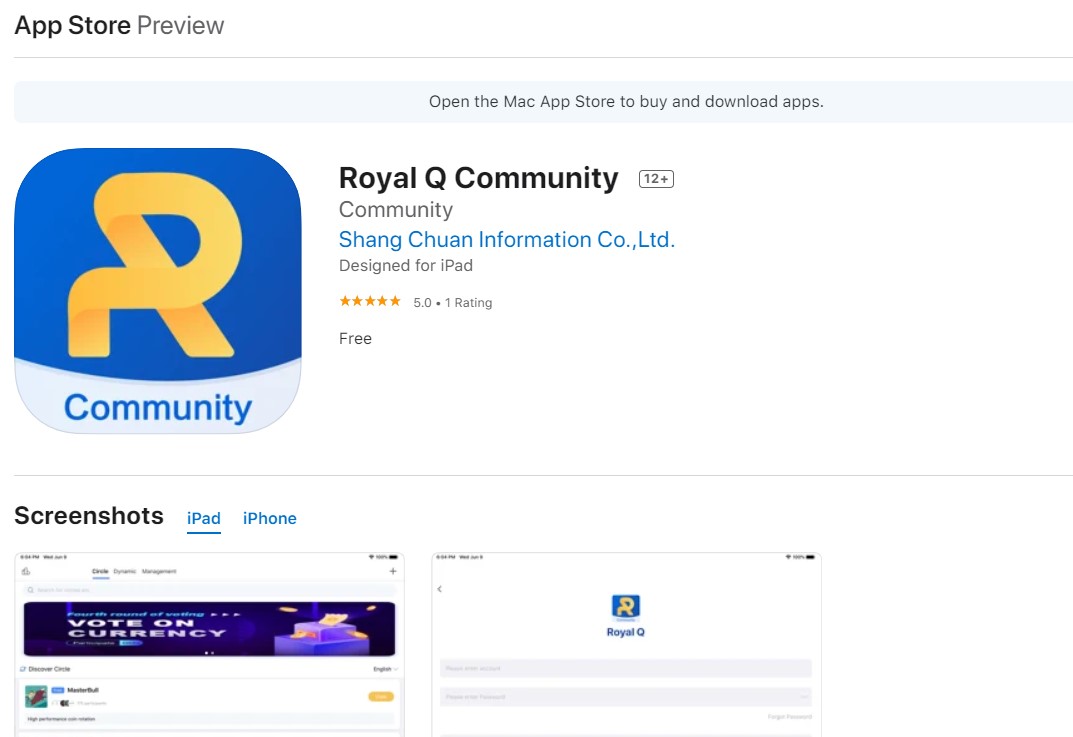Click the 'Screenshots' section heading
Screen dimensions: 1073x737
tap(89, 515)
